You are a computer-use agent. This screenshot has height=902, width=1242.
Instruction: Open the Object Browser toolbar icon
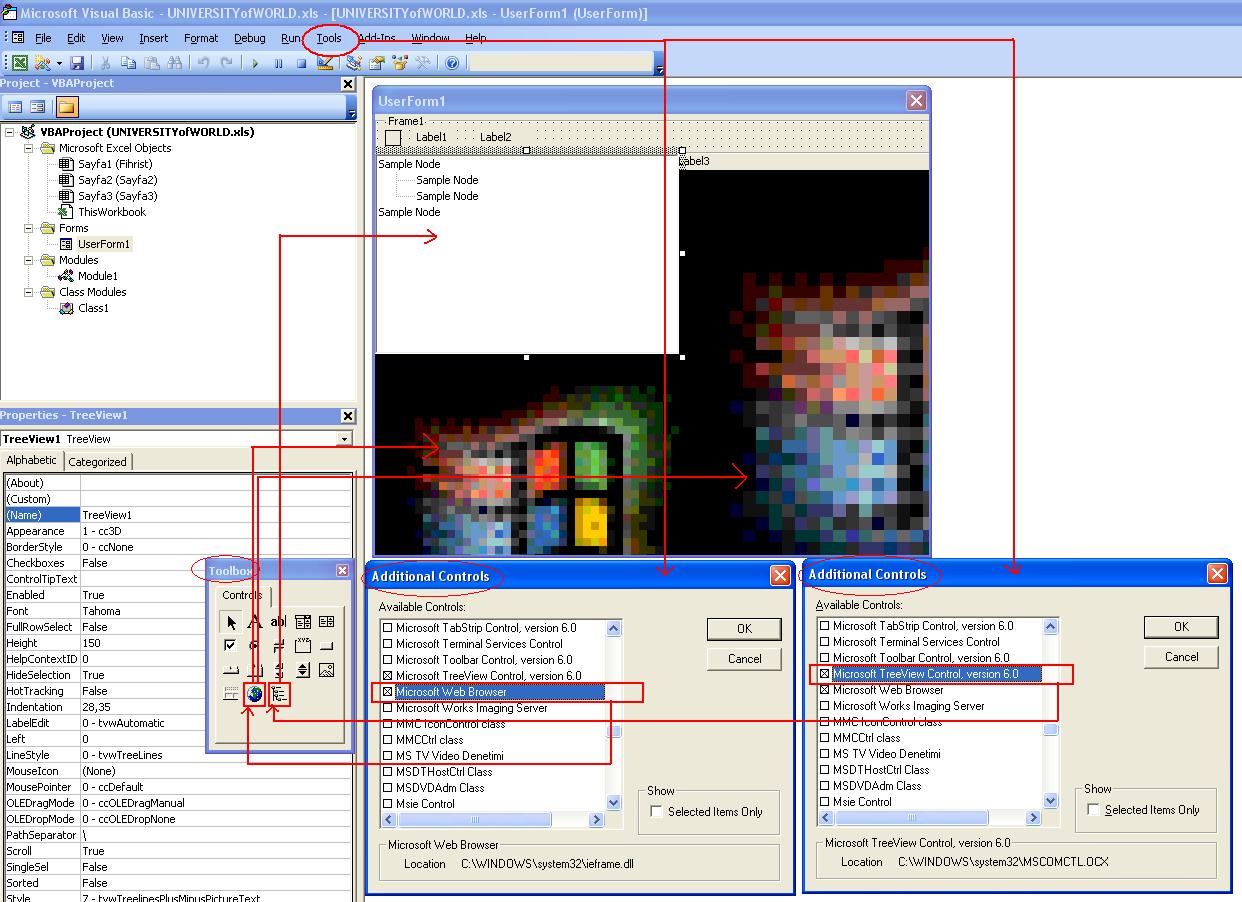(x=400, y=63)
